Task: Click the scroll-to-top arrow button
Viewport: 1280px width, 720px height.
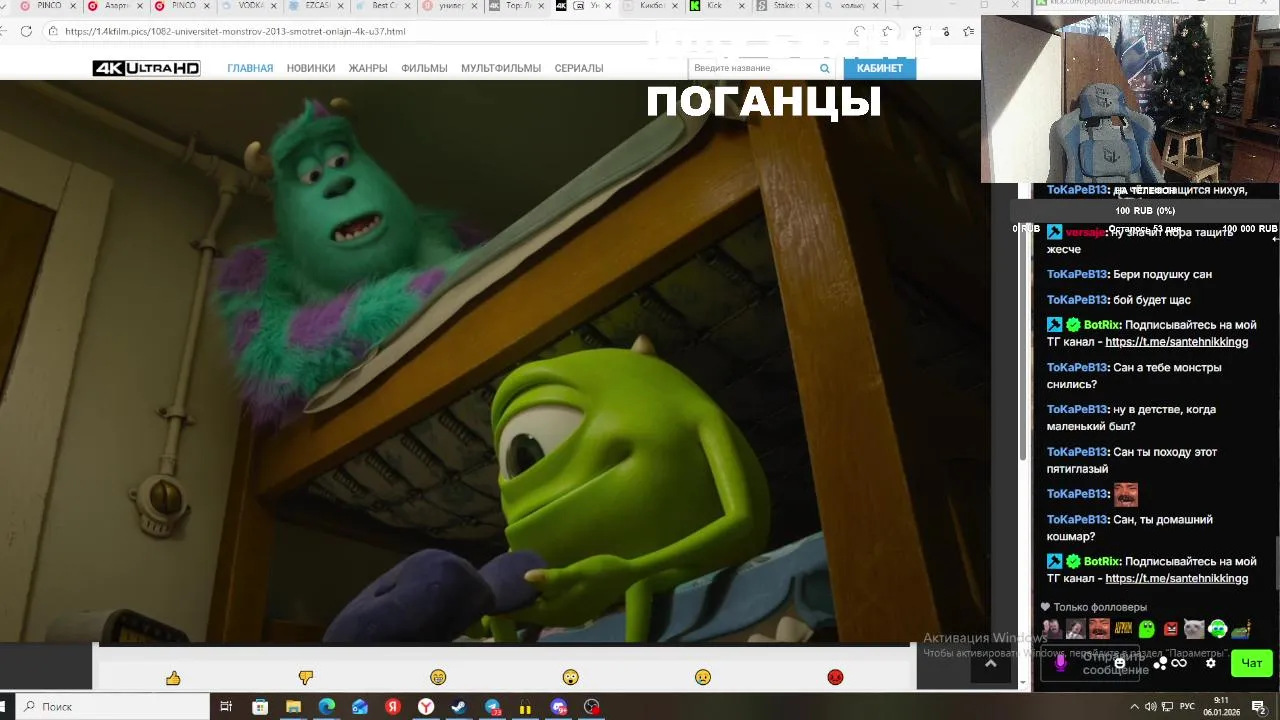Action: pyautogui.click(x=990, y=664)
